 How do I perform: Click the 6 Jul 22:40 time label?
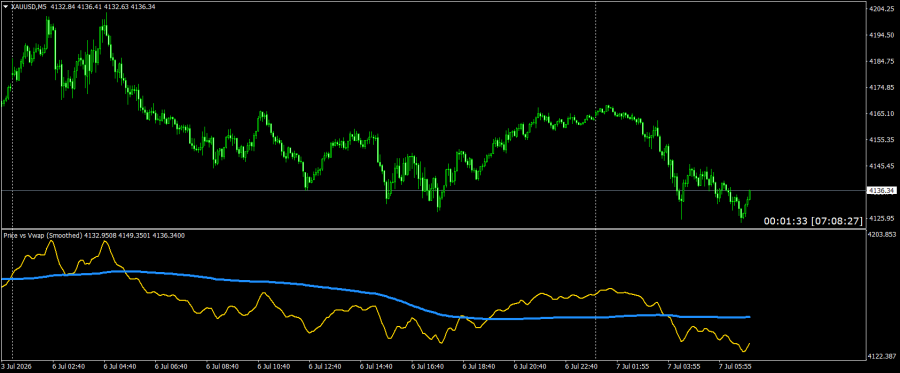click(x=582, y=365)
